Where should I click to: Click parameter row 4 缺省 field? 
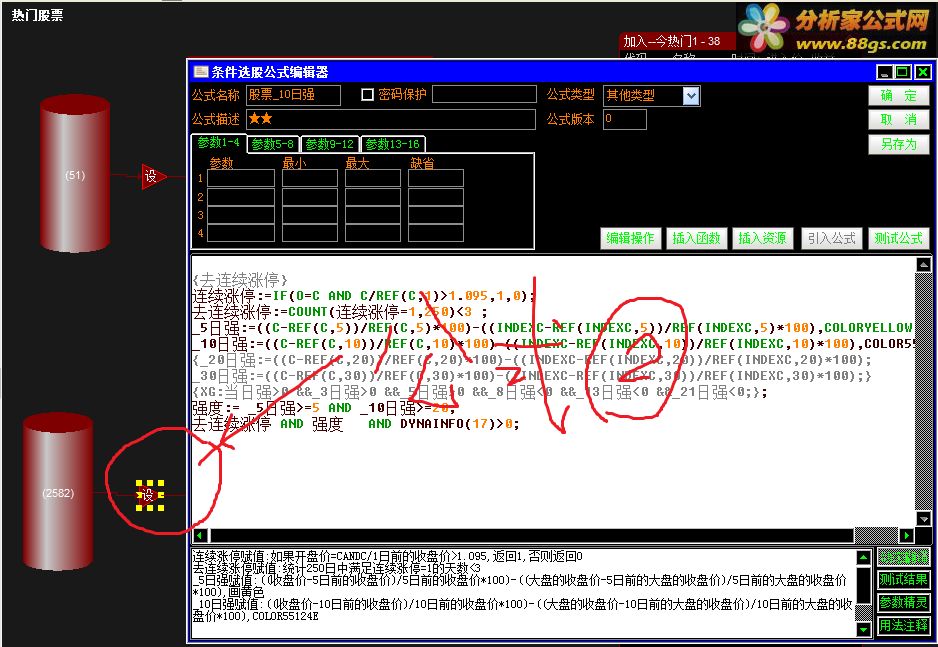click(436, 233)
